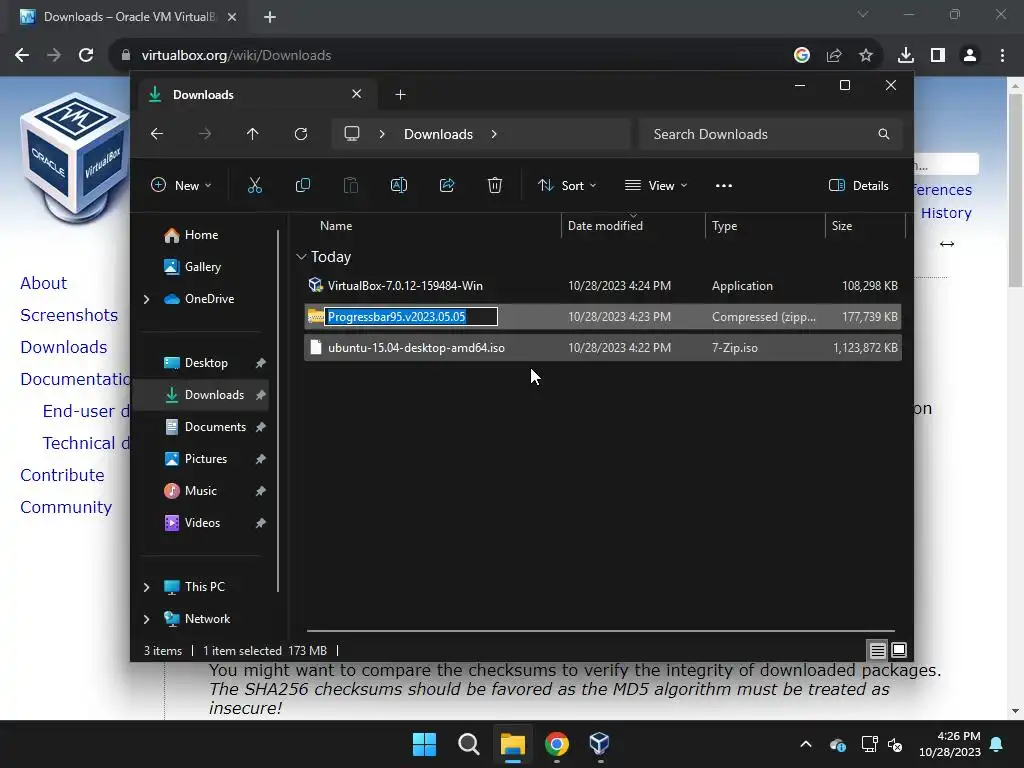1024x768 pixels.
Task: Switch to large thumbnails view icon
Action: click(899, 650)
